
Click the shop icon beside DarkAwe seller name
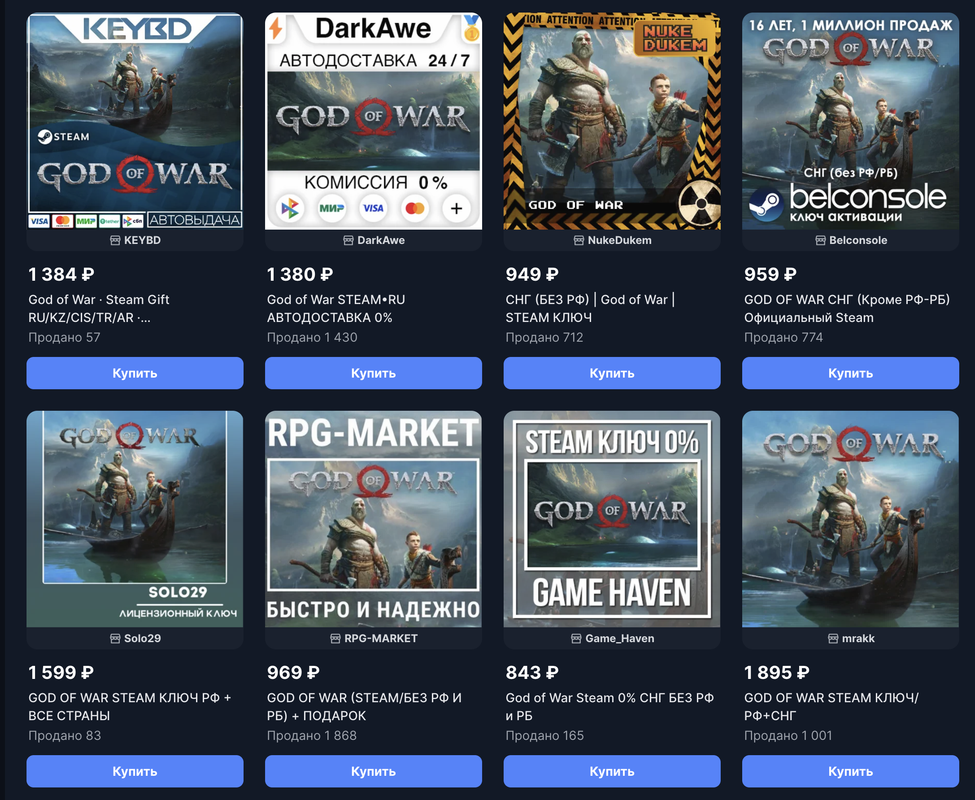click(x=348, y=241)
